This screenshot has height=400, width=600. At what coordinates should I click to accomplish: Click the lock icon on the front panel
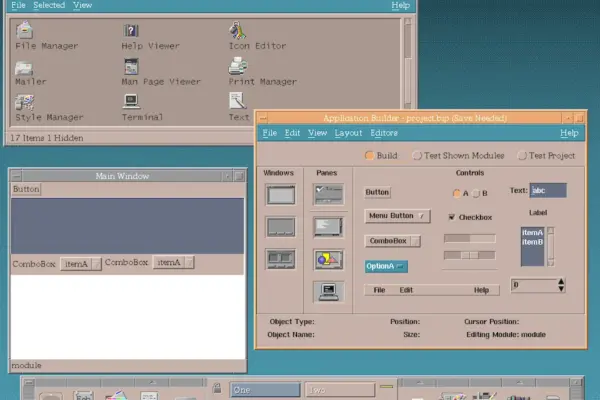(x=217, y=388)
